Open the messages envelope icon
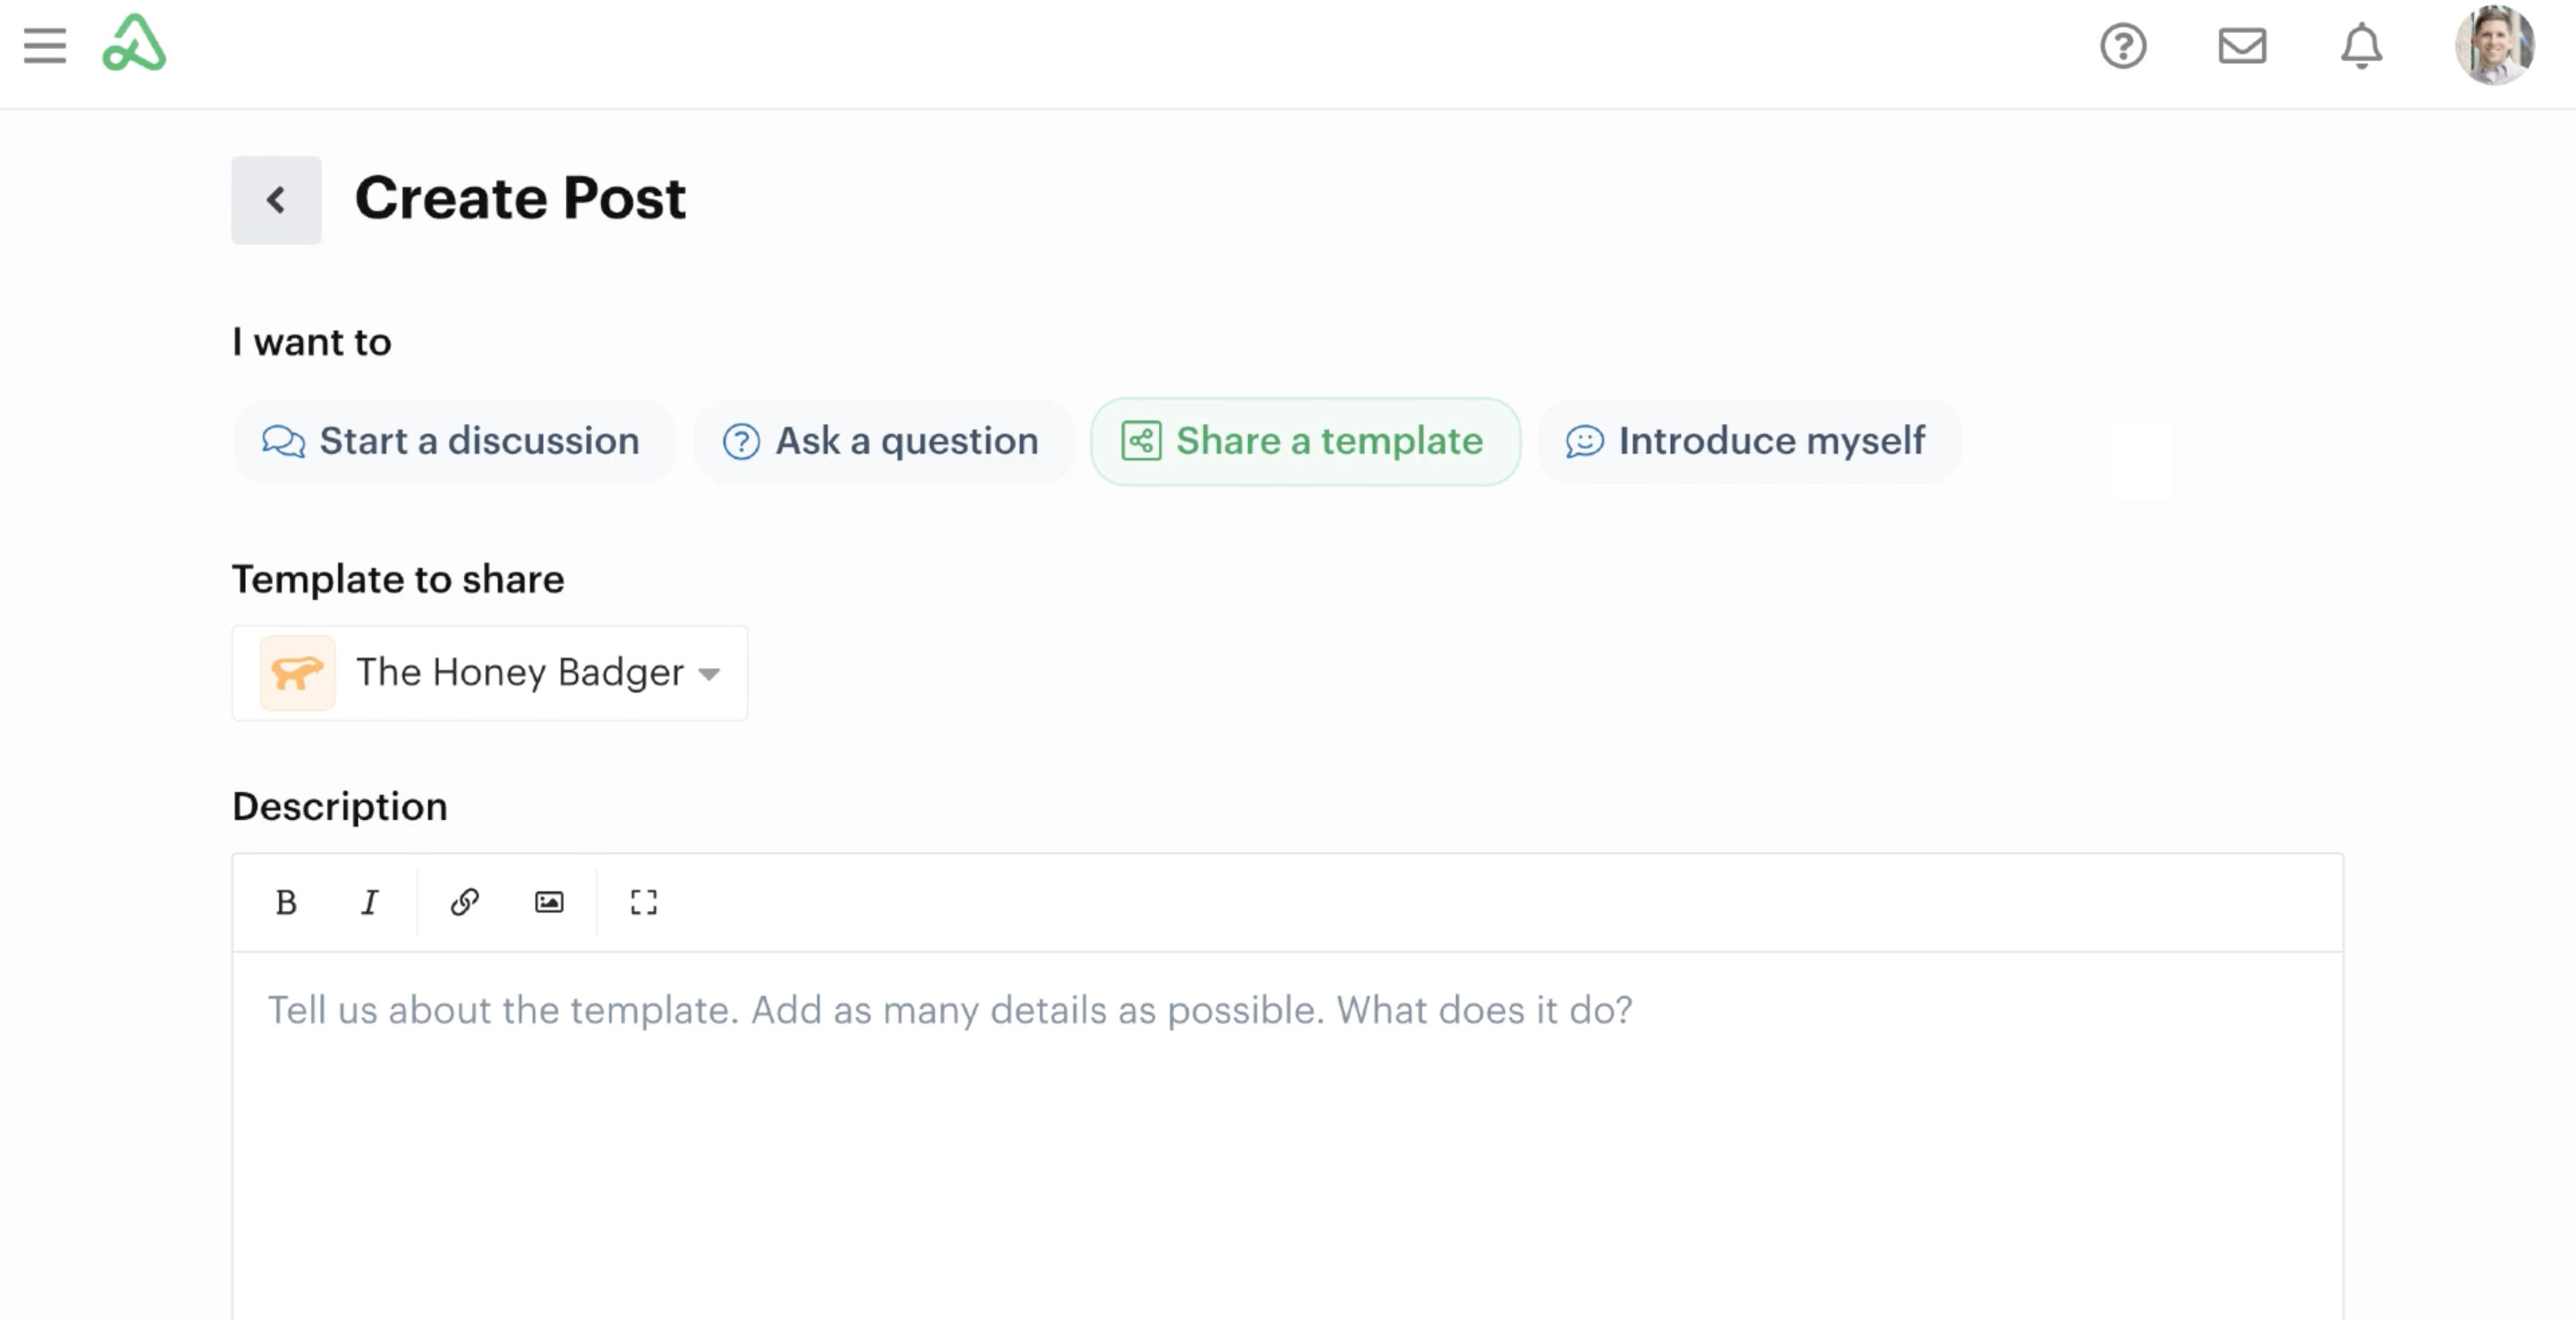The width and height of the screenshot is (2576, 1320). pos(2242,46)
